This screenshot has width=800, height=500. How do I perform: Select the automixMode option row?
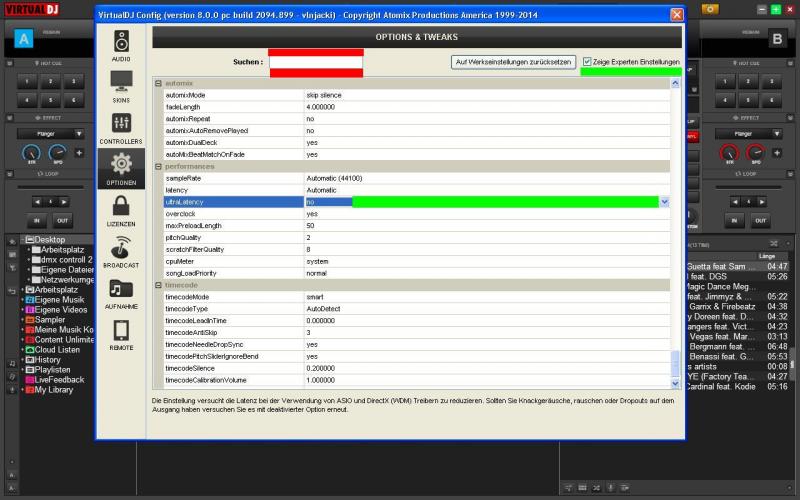click(x=417, y=95)
